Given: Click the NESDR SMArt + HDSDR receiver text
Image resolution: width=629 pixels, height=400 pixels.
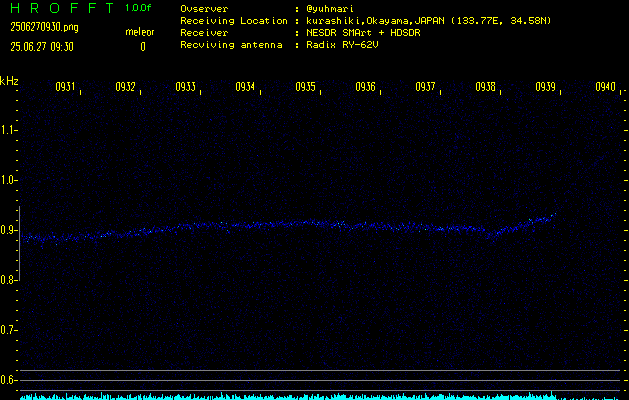Looking at the screenshot, I should point(363,32).
